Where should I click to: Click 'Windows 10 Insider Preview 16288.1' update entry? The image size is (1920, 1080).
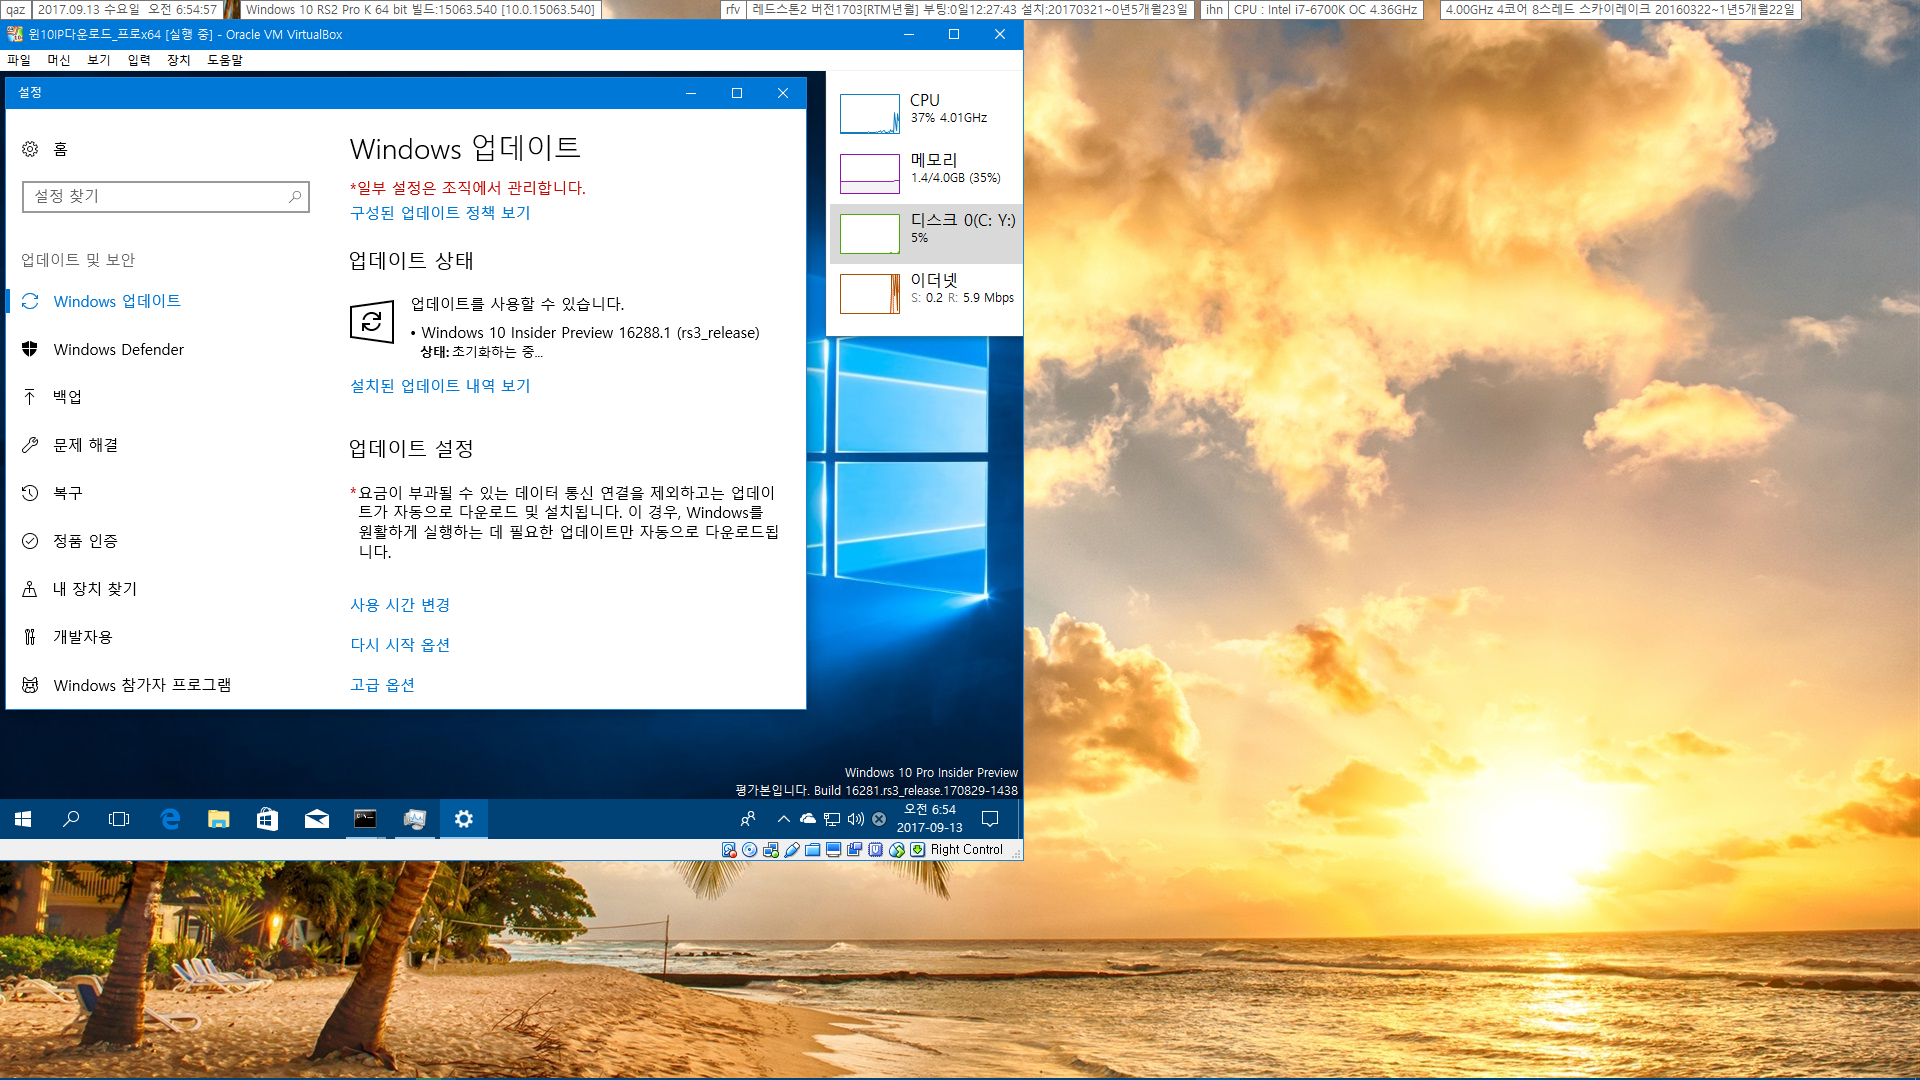tap(590, 333)
